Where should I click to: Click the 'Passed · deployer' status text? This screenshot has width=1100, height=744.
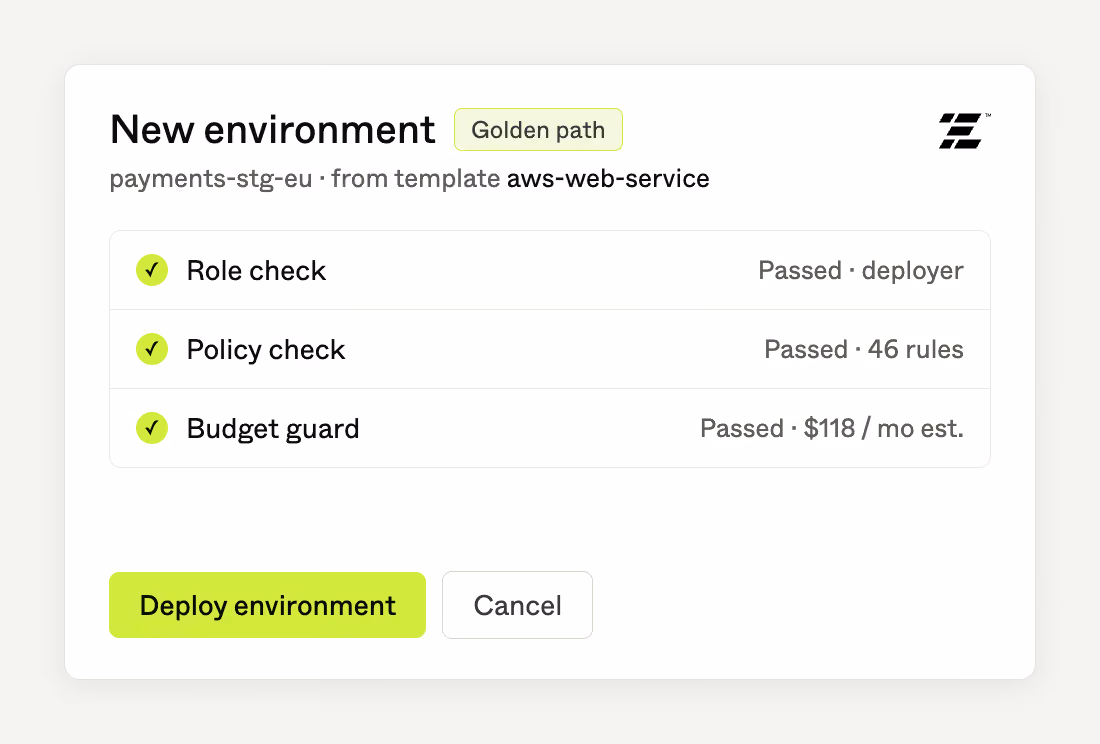tap(861, 271)
